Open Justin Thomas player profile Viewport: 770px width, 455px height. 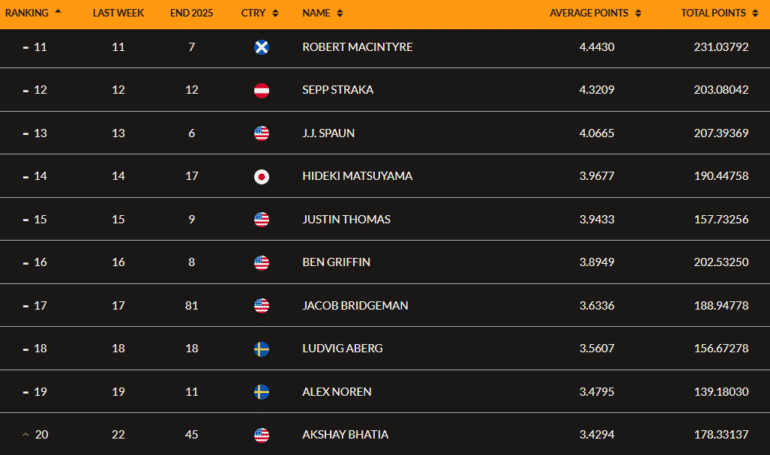346,219
